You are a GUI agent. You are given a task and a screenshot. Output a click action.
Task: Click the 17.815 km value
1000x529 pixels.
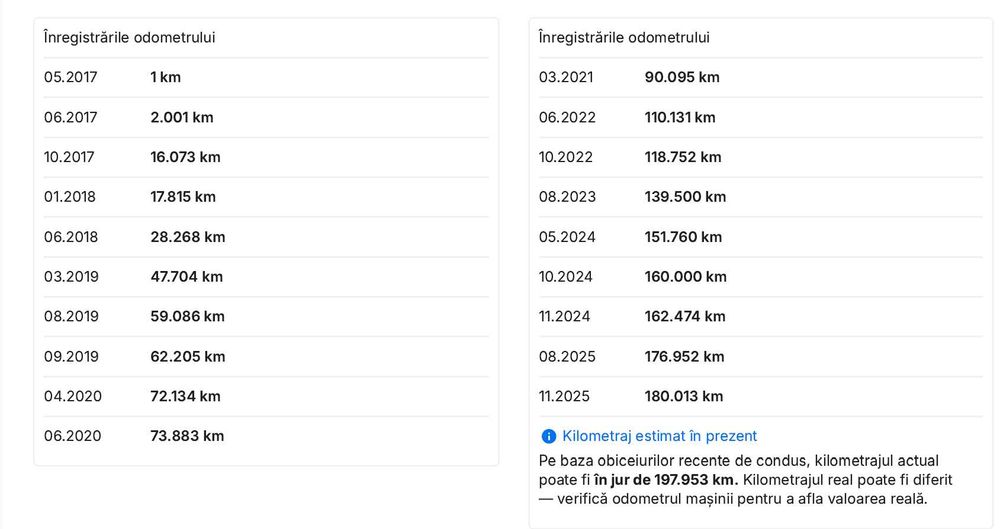(183, 197)
